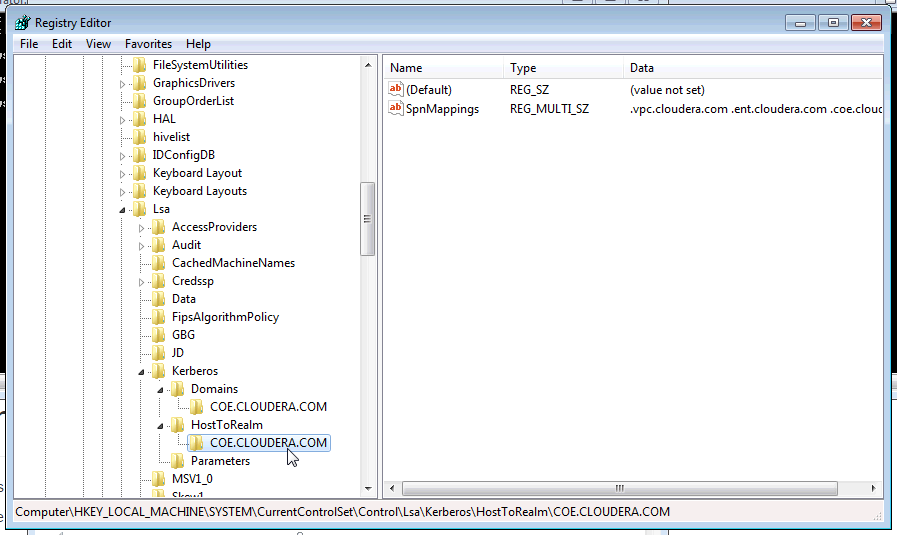Maximize the Registry Editor window
Image resolution: width=897 pixels, height=535 pixels.
833,23
